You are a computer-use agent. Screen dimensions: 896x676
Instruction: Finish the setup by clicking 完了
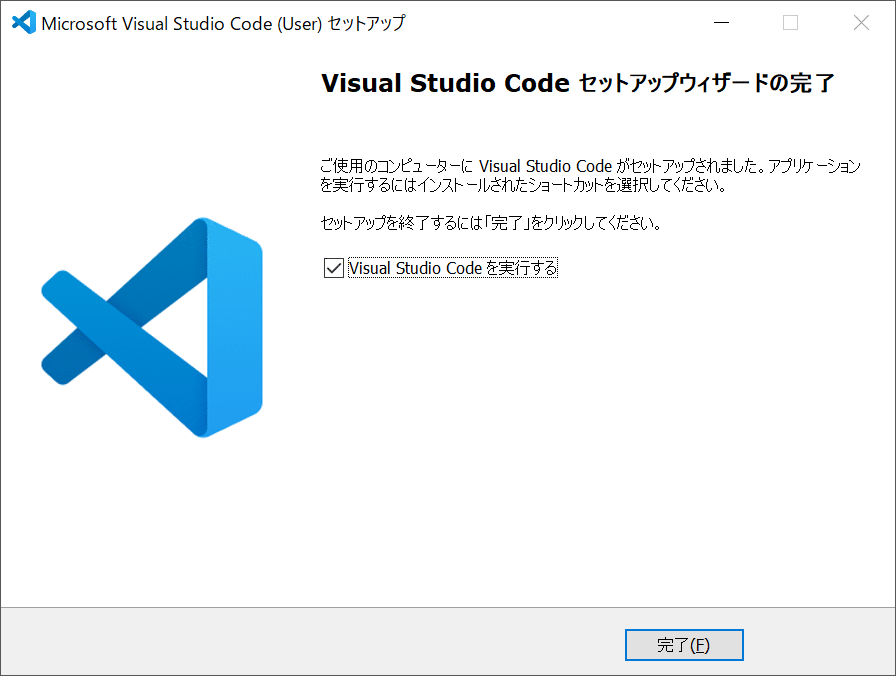(x=684, y=645)
